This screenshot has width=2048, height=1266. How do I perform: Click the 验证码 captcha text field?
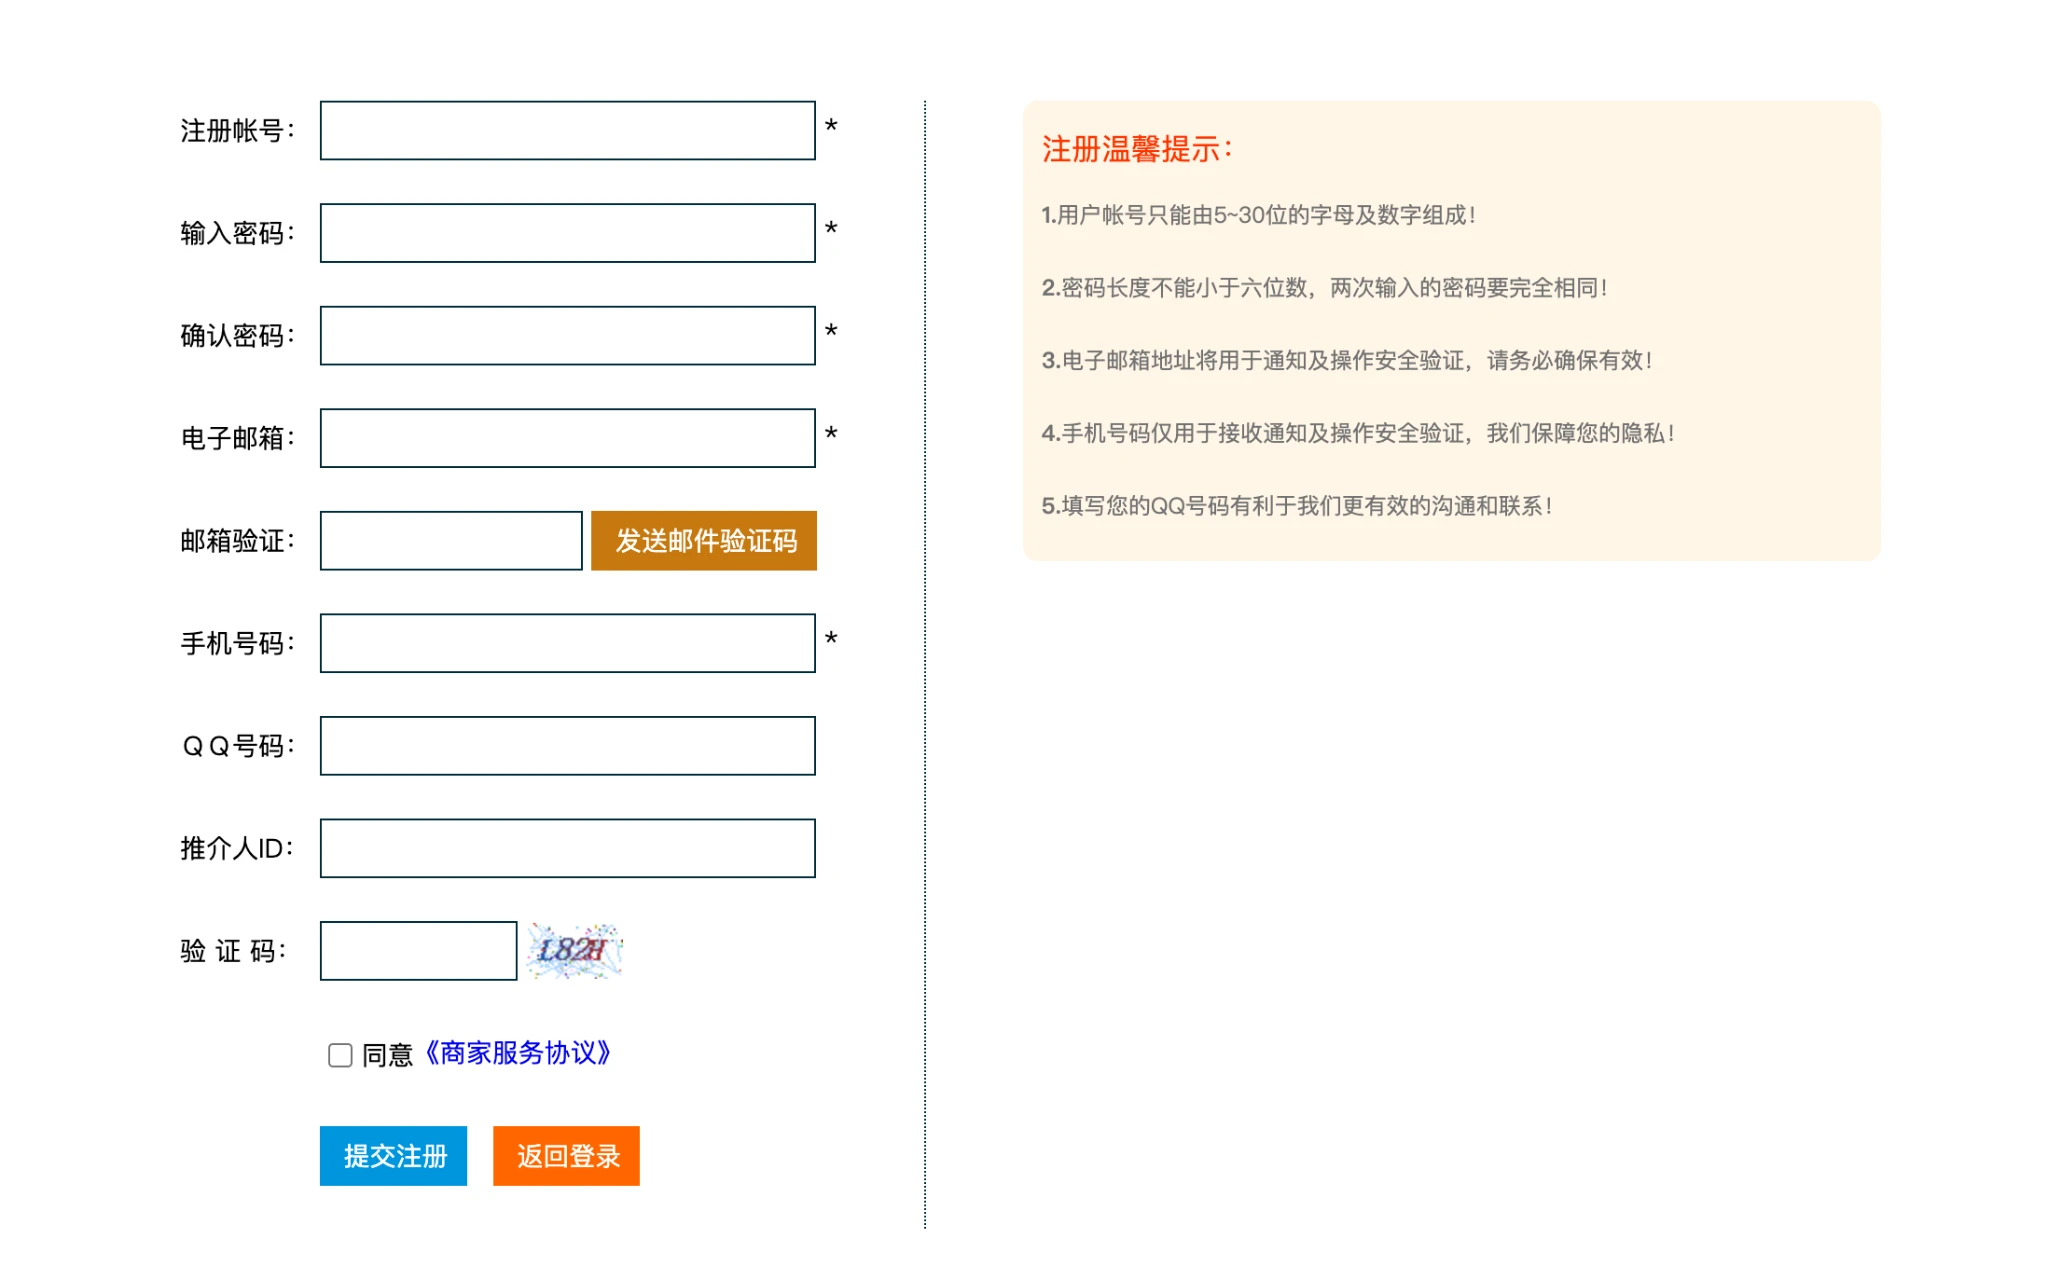tap(418, 951)
